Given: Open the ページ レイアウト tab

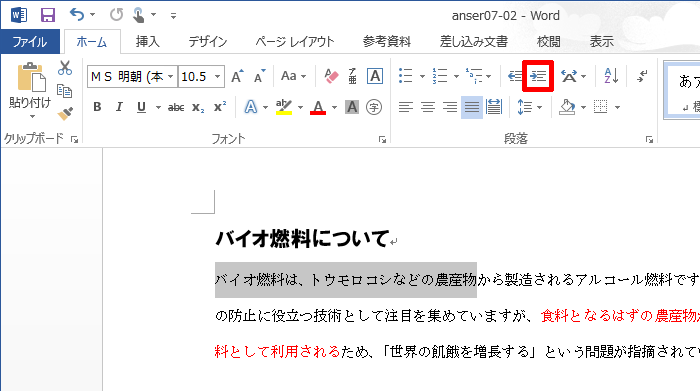Looking at the screenshot, I should (x=295, y=42).
